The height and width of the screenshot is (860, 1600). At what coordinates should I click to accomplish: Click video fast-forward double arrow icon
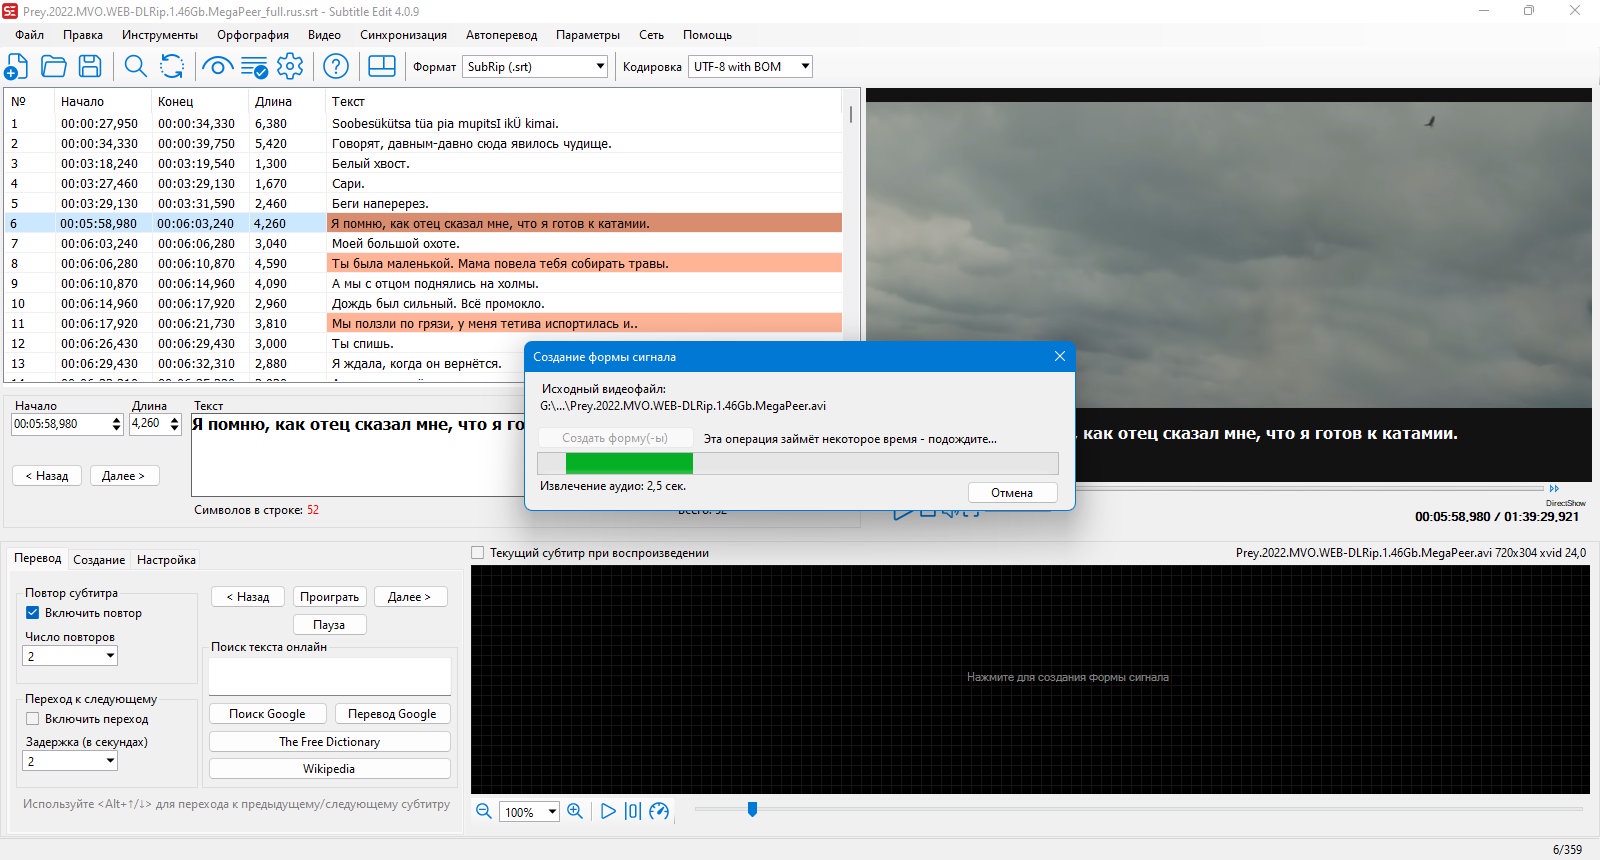click(1554, 488)
